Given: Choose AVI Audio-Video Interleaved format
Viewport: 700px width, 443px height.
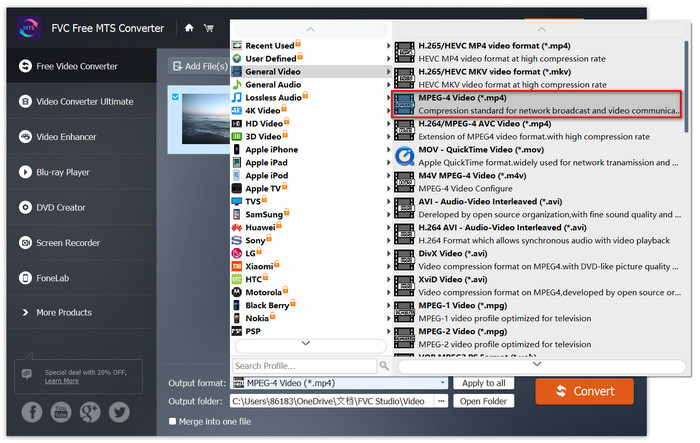Looking at the screenshot, I should click(x=538, y=208).
